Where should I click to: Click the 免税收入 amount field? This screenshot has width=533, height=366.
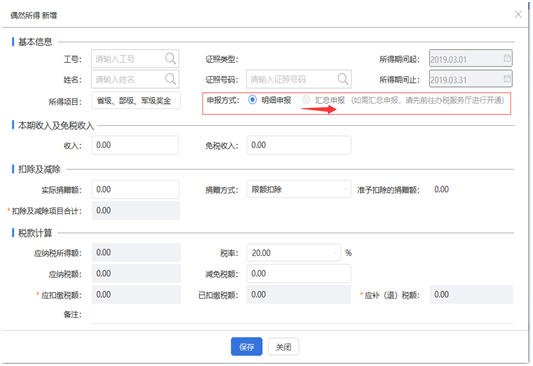click(299, 145)
